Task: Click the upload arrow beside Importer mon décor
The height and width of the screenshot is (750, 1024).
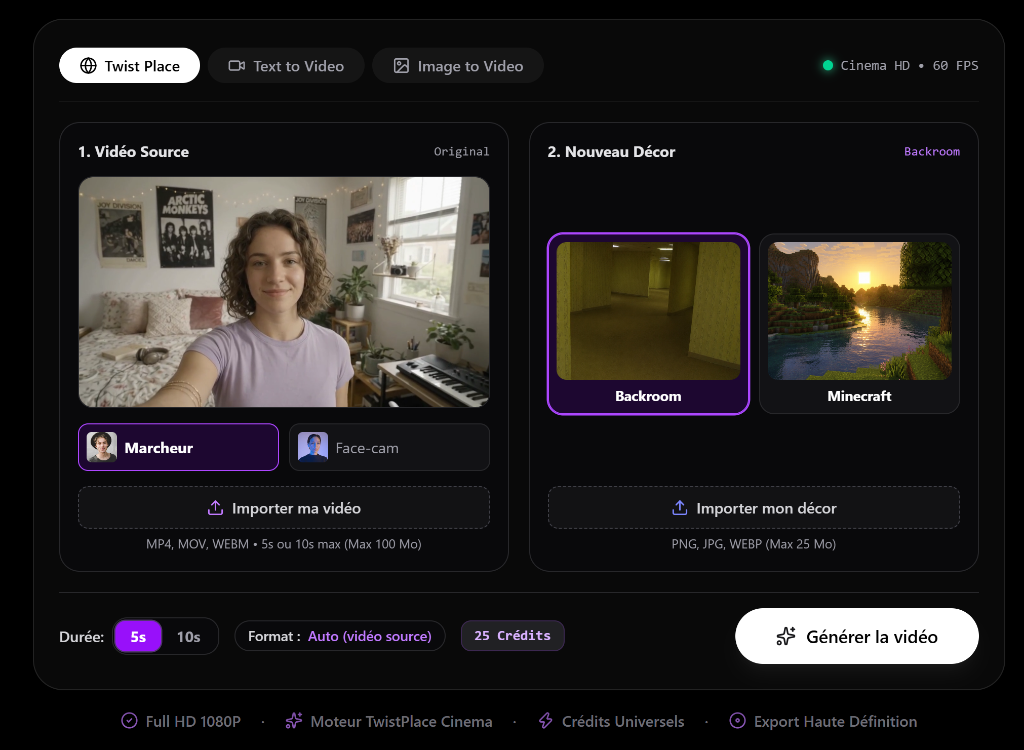Action: point(680,508)
